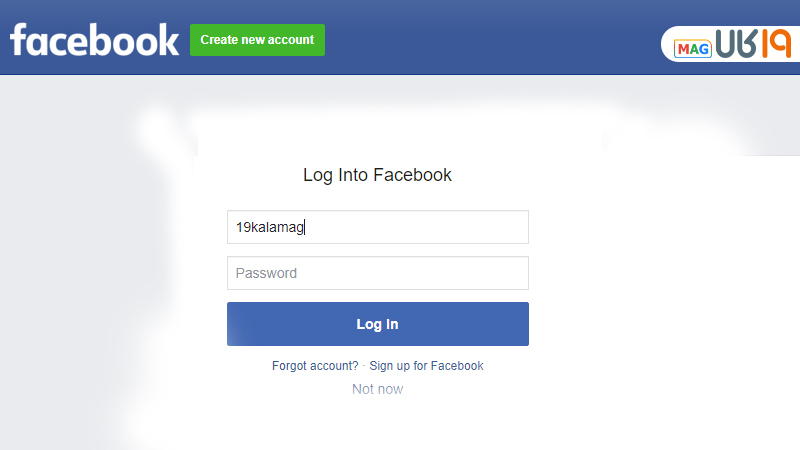Click the Log Into Facebook heading
This screenshot has height=450, width=800.
pyautogui.click(x=377, y=175)
